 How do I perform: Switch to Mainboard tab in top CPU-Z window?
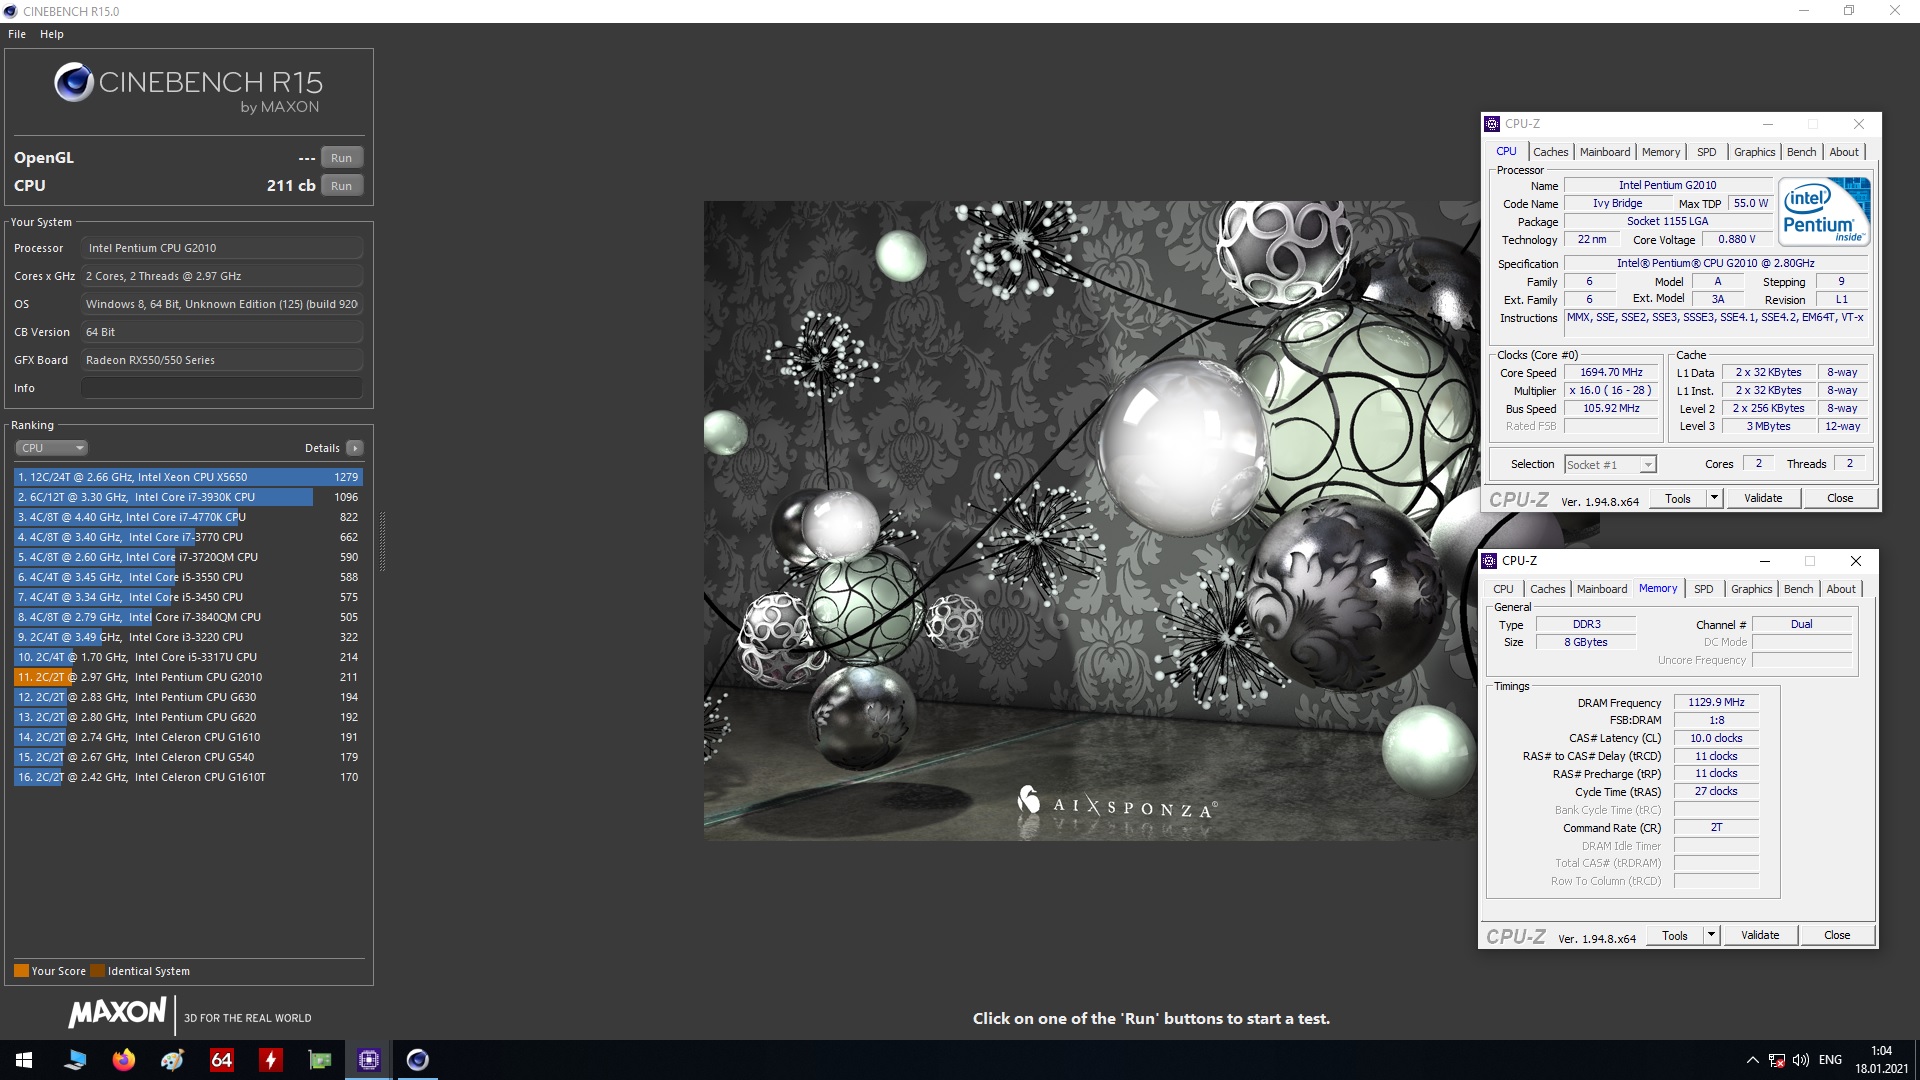(1605, 152)
